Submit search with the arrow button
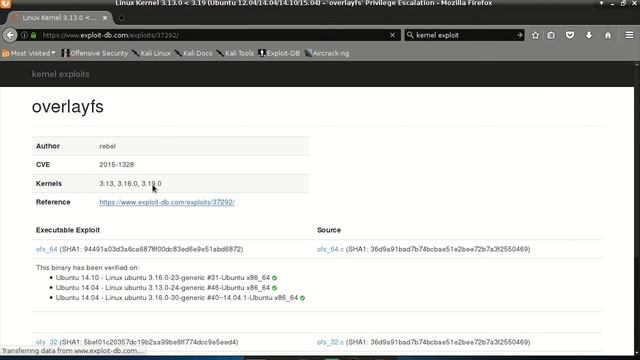The height and width of the screenshot is (360, 640). point(519,35)
